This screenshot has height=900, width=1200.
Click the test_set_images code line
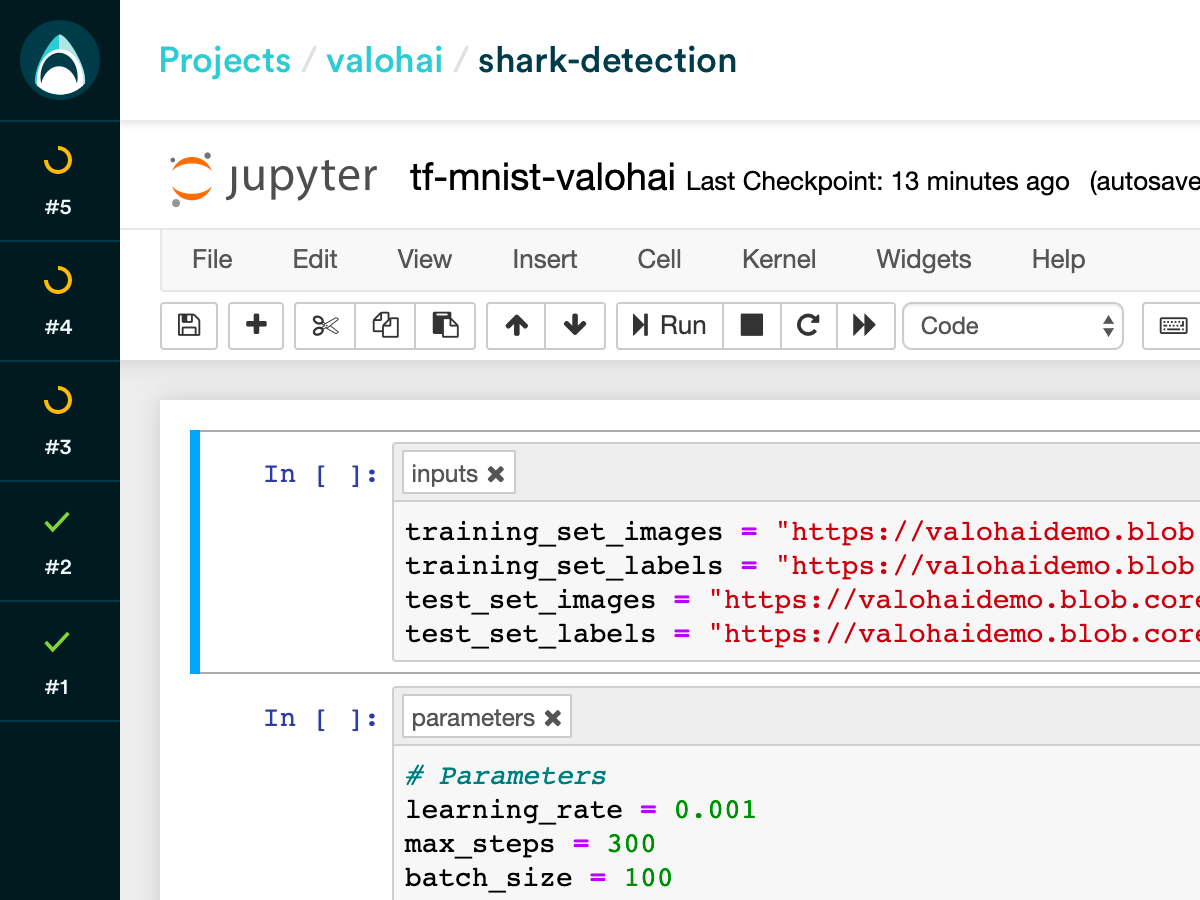(801, 600)
